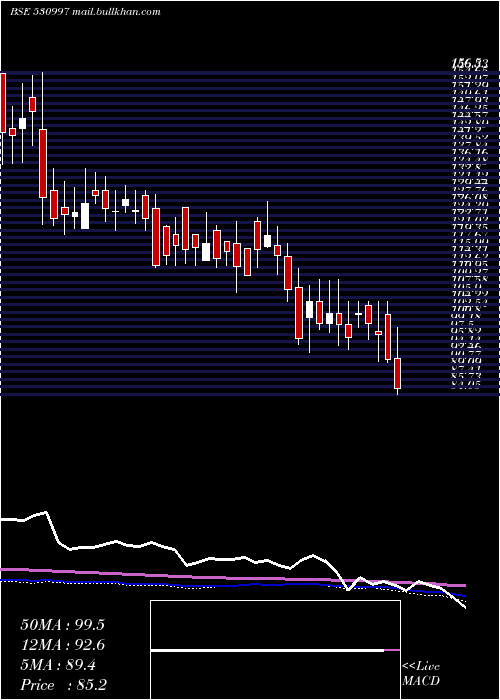Click the BSE 530997 mail.bullkhan.com header text
This screenshot has height=700, width=500.
[x=85, y=12]
